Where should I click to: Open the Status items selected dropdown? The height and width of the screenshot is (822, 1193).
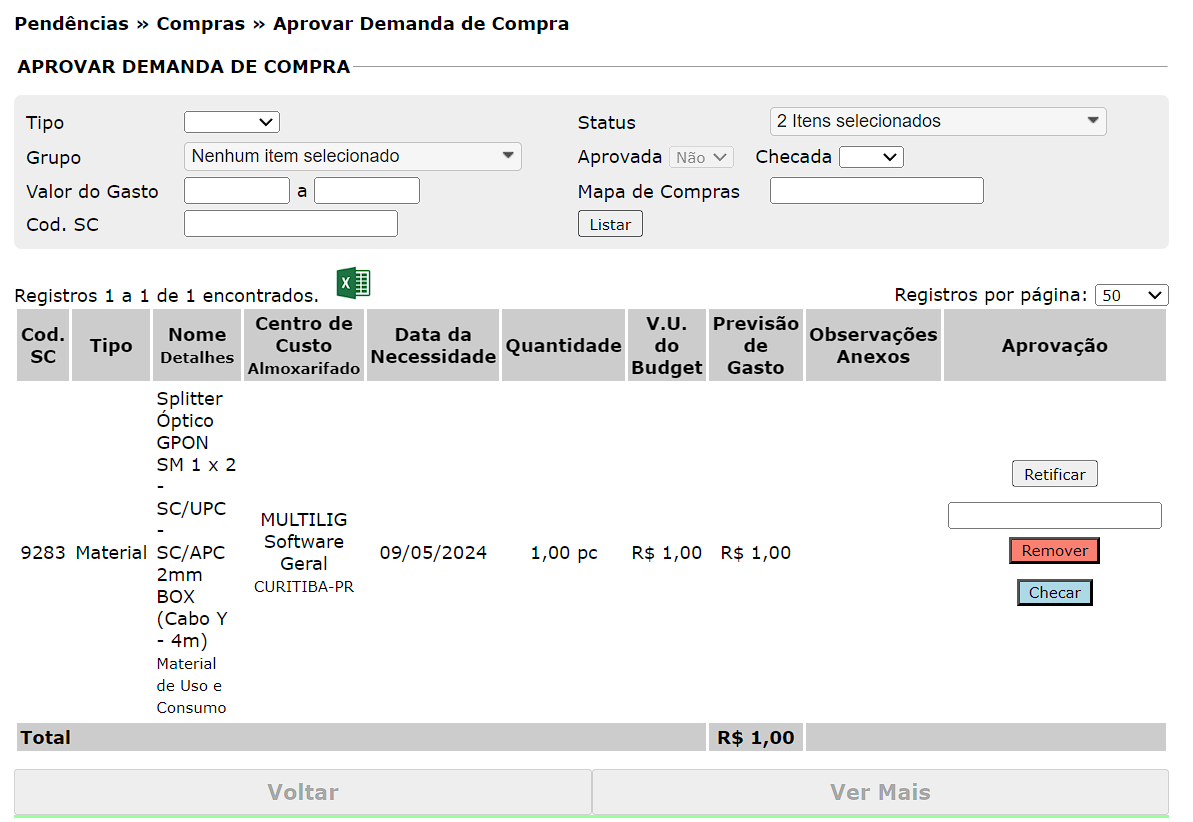[x=937, y=121]
